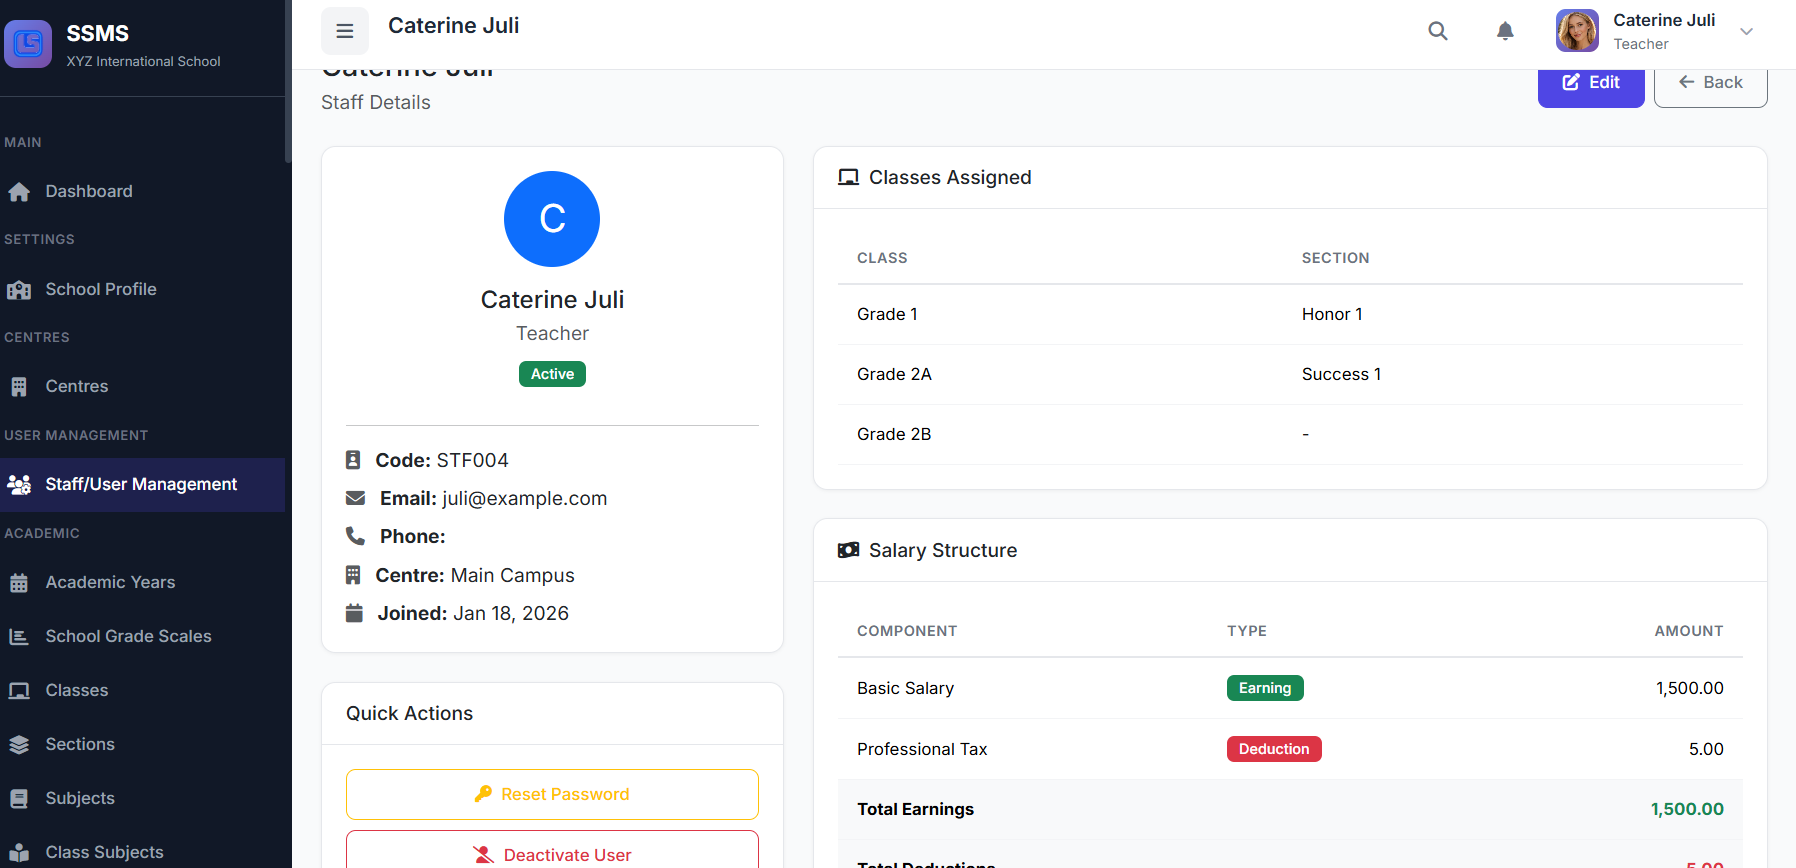Click the School Profile building icon
The height and width of the screenshot is (868, 1796).
click(x=19, y=290)
